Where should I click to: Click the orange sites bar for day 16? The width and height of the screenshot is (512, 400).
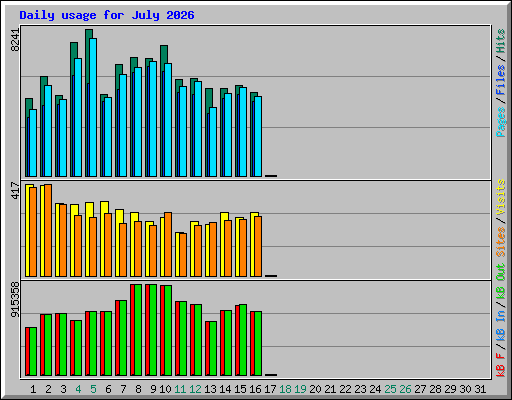pyautogui.click(x=258, y=246)
